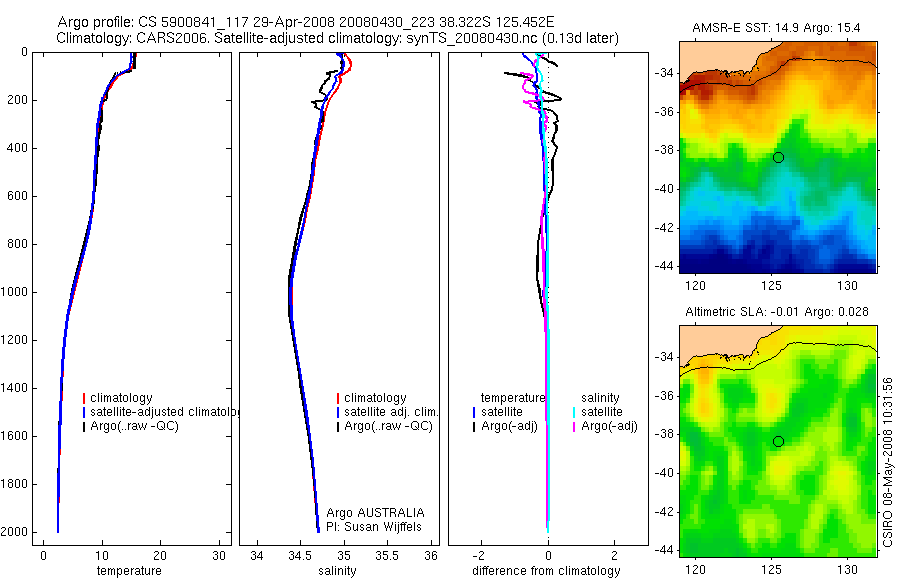The height and width of the screenshot is (580, 900).
Task: Click magenta Argo(-adj) salinity legend marker
Action: [574, 427]
